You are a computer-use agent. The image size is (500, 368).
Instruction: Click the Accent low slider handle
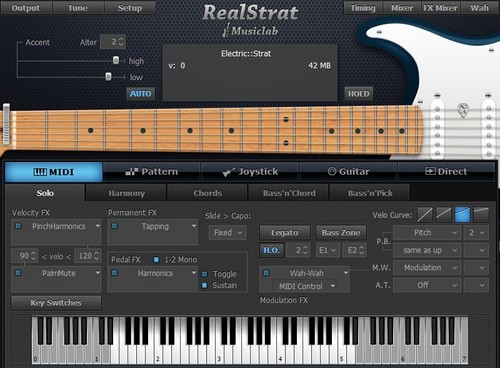pyautogui.click(x=108, y=76)
